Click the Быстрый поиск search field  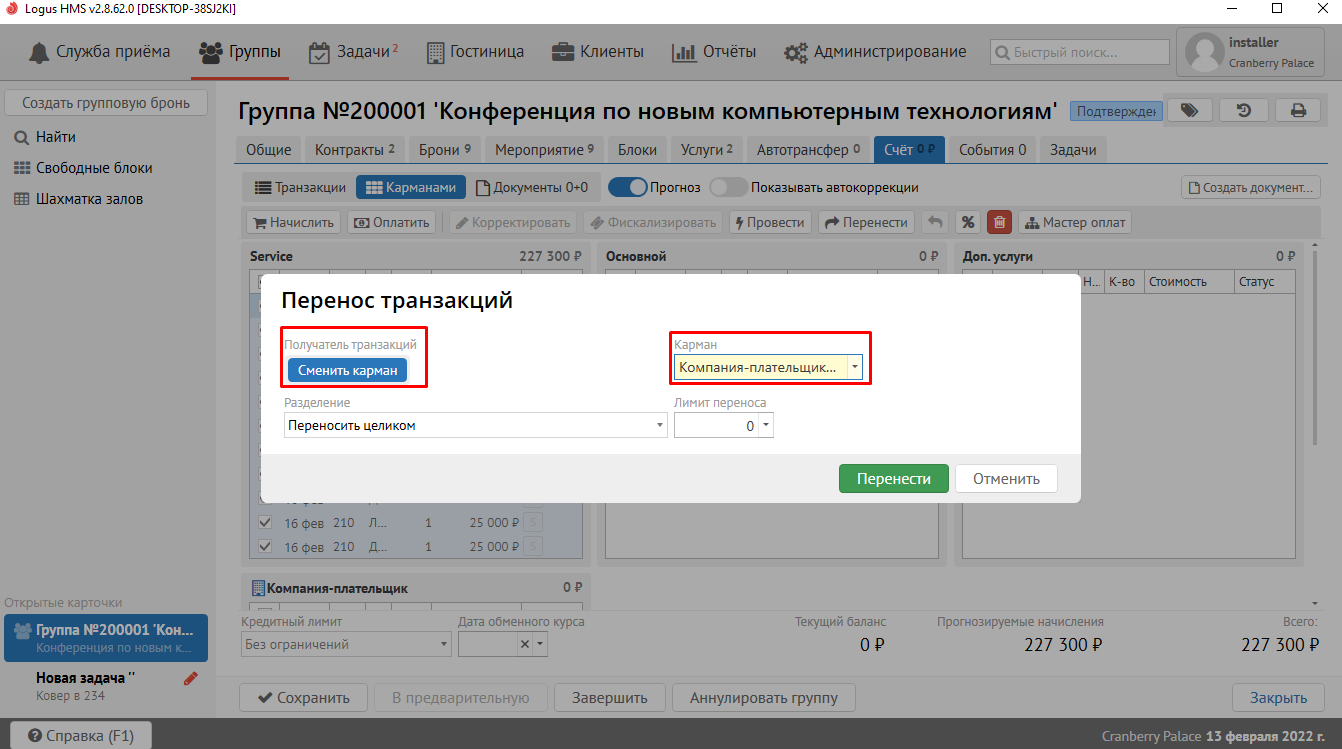coord(1080,52)
